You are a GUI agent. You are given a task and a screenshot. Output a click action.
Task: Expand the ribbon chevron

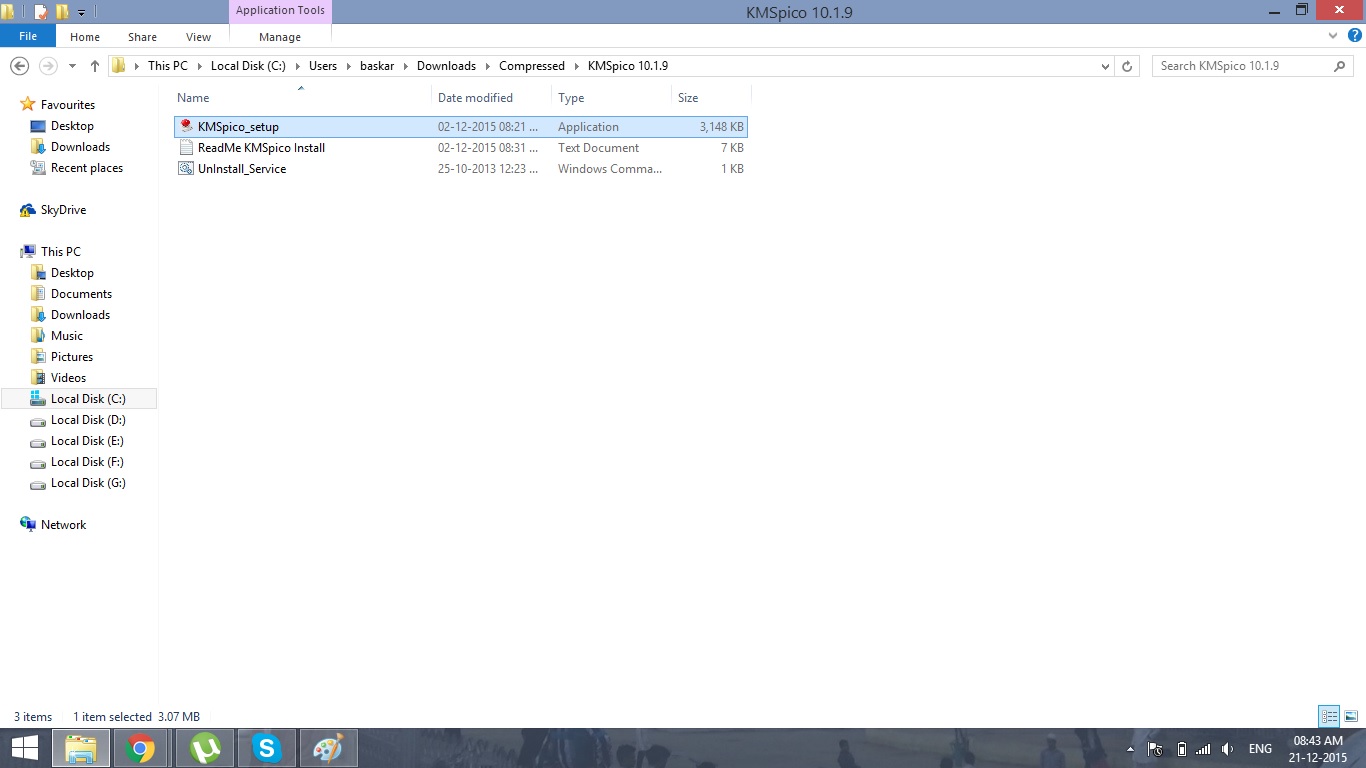(1332, 36)
